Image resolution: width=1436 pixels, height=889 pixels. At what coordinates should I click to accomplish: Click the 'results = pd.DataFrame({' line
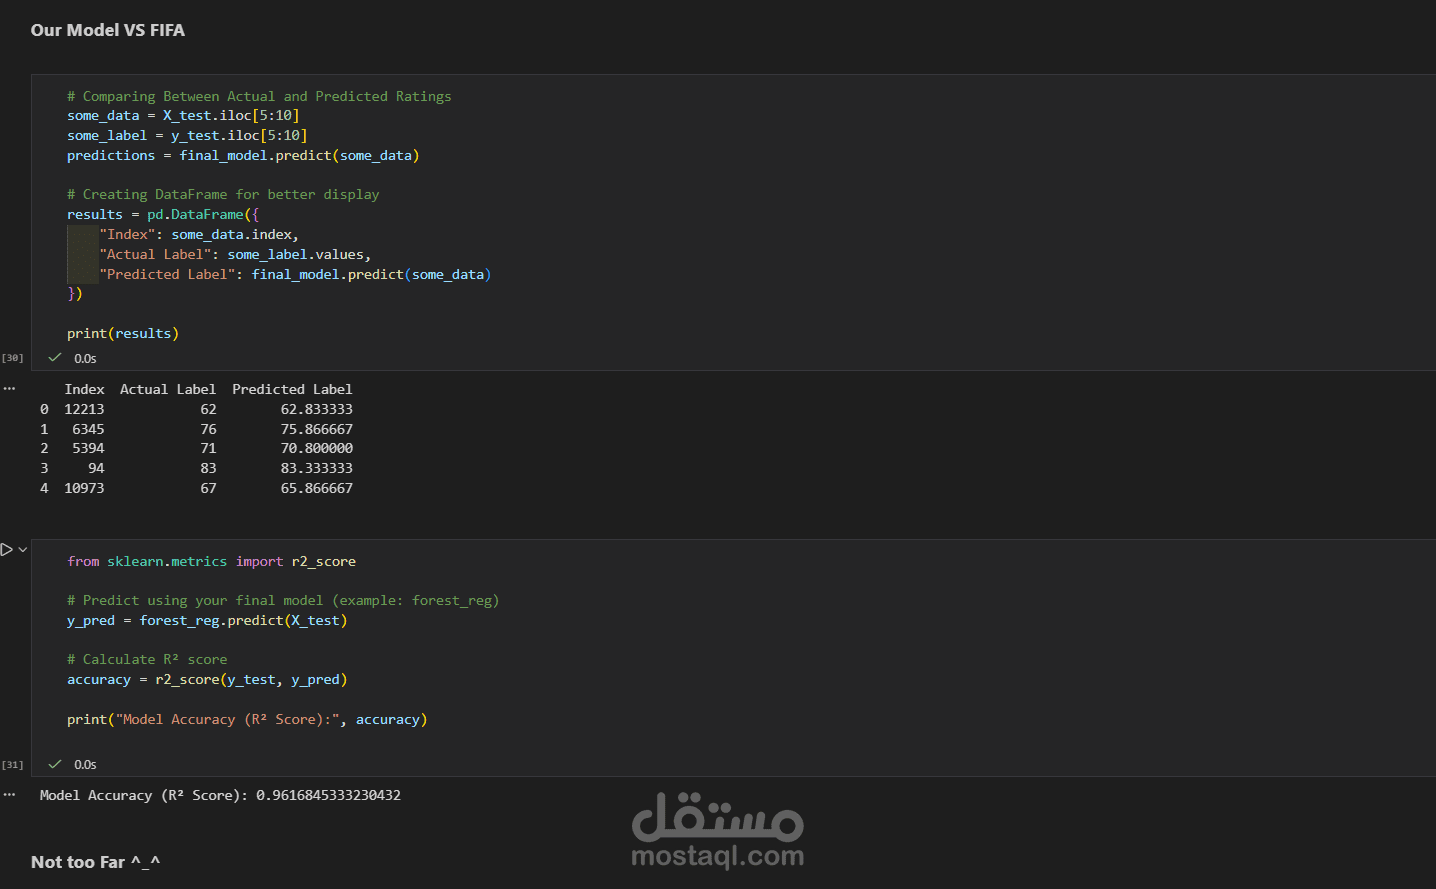tap(163, 215)
